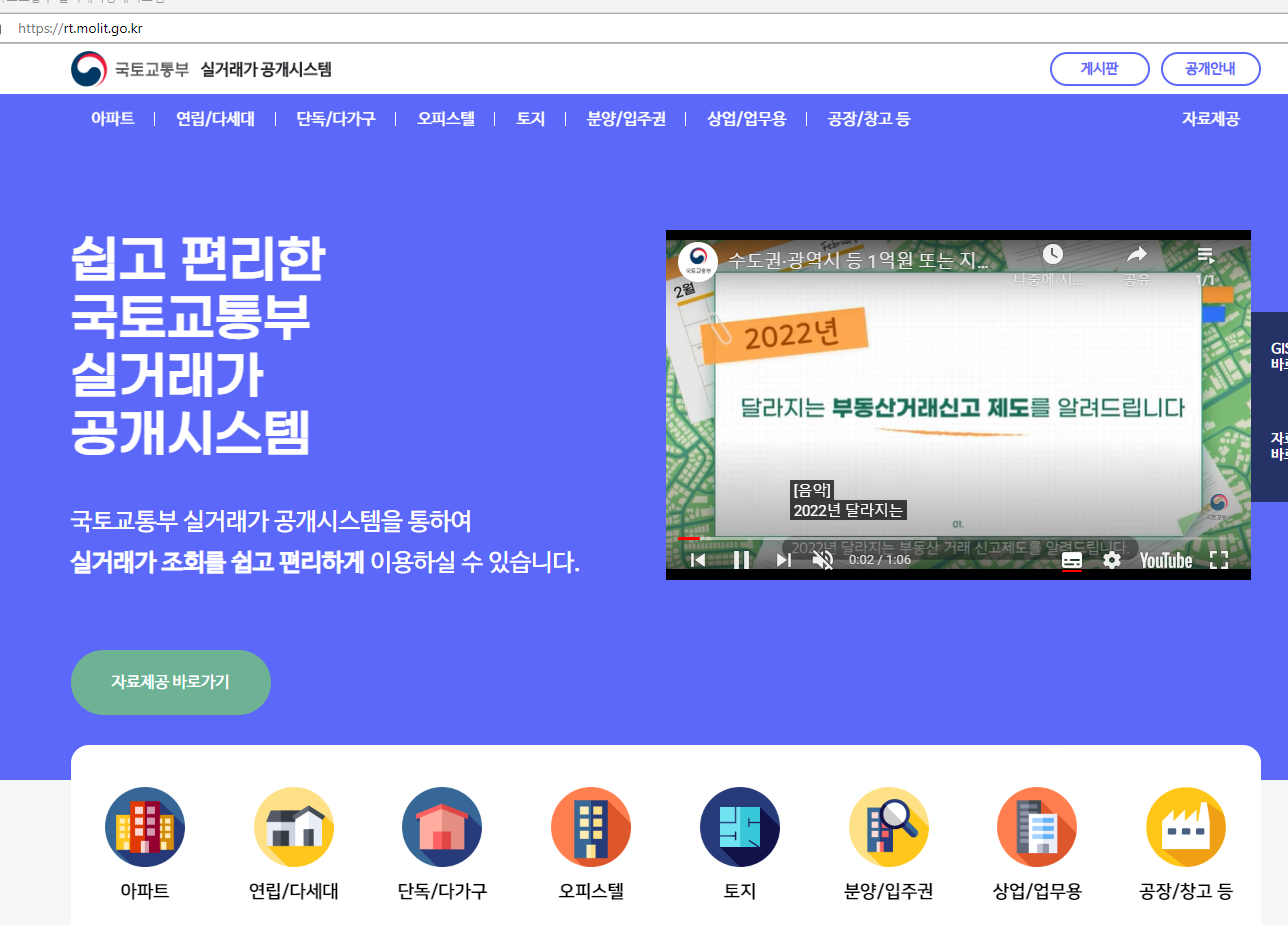Click the 토지 label under icons
Image resolution: width=1288 pixels, height=925 pixels.
pos(740,891)
